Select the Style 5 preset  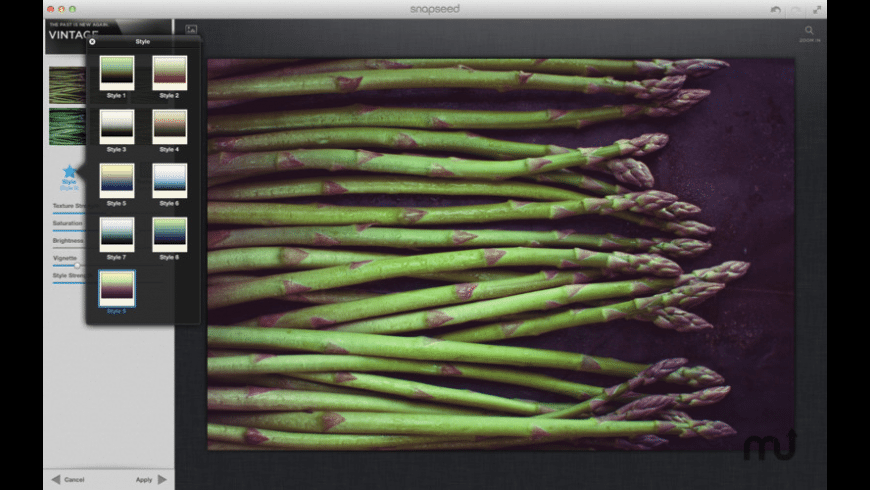(117, 180)
